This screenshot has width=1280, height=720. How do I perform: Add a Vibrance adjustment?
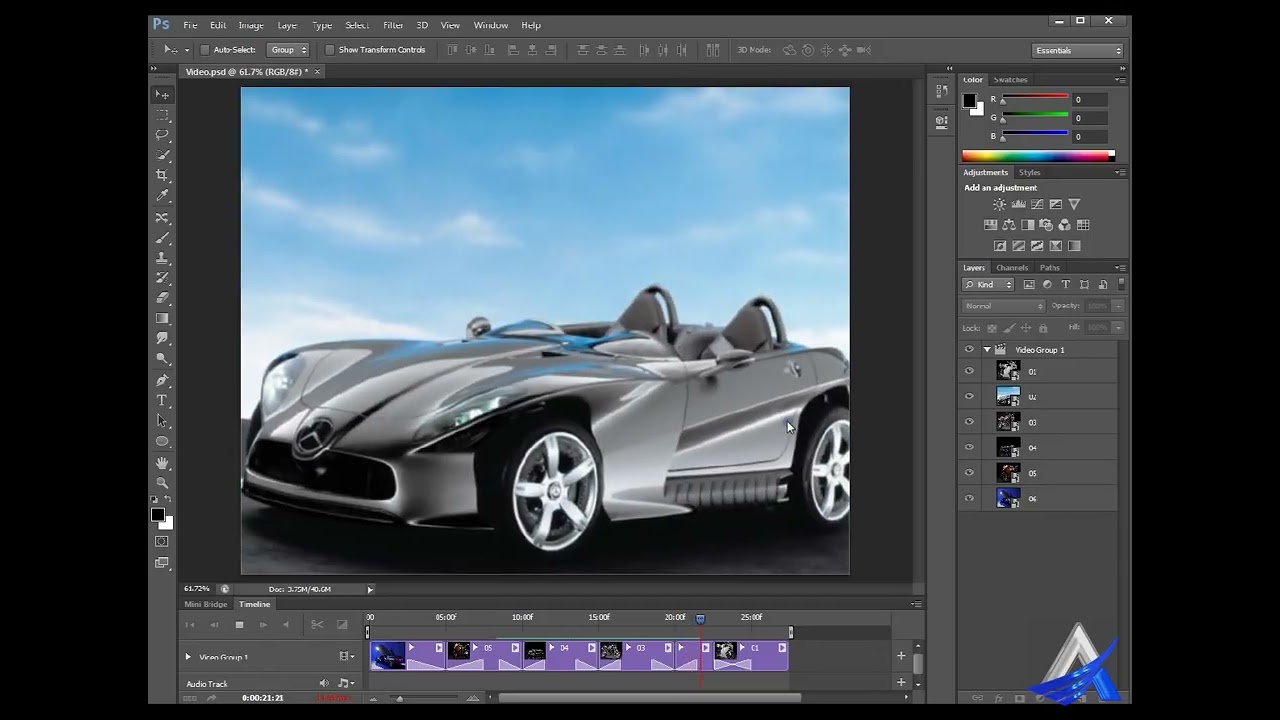(x=1074, y=204)
